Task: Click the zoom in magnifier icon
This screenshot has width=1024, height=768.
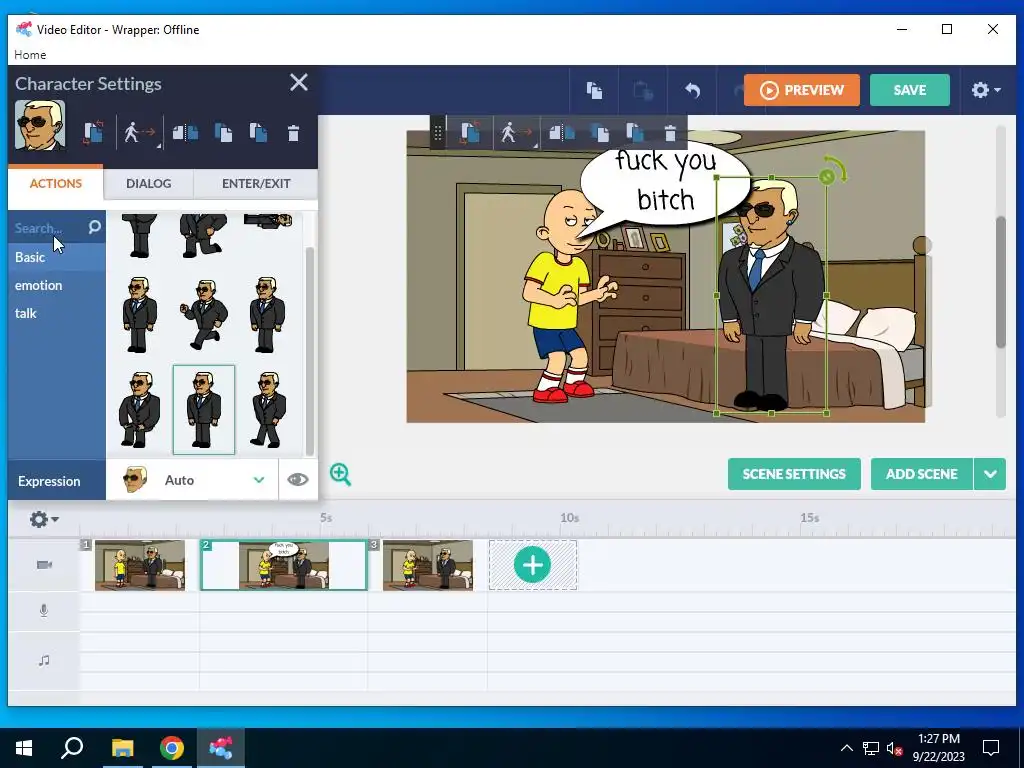Action: coord(340,474)
